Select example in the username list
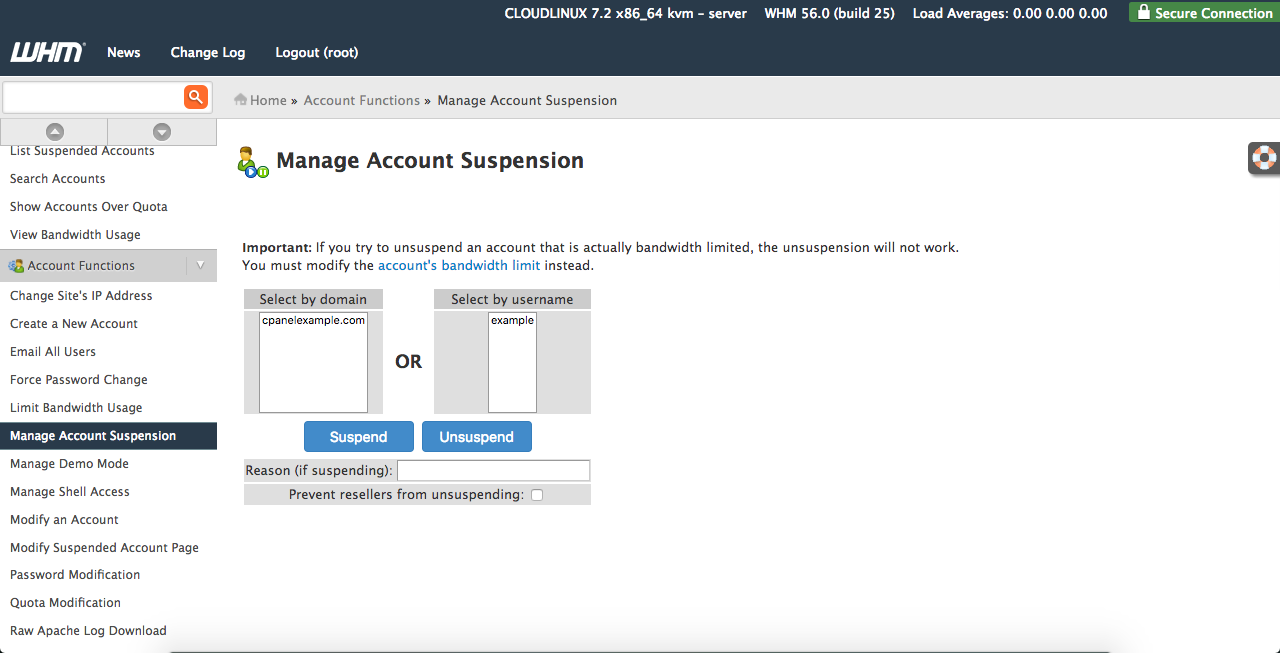 coord(512,320)
